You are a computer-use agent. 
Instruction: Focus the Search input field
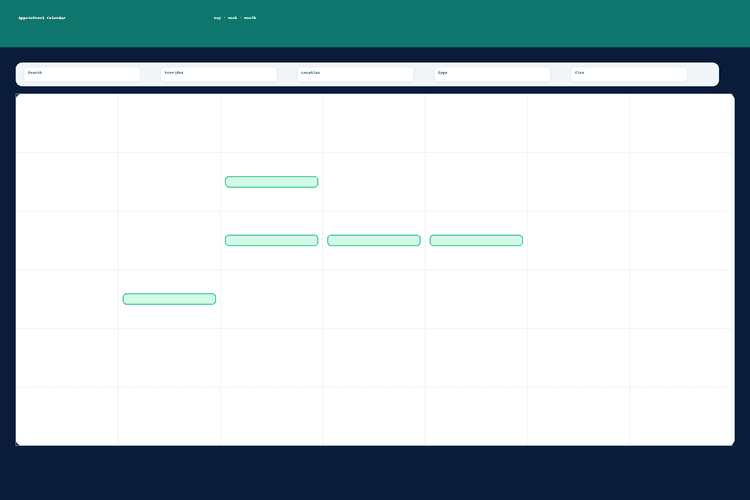(x=82, y=74)
